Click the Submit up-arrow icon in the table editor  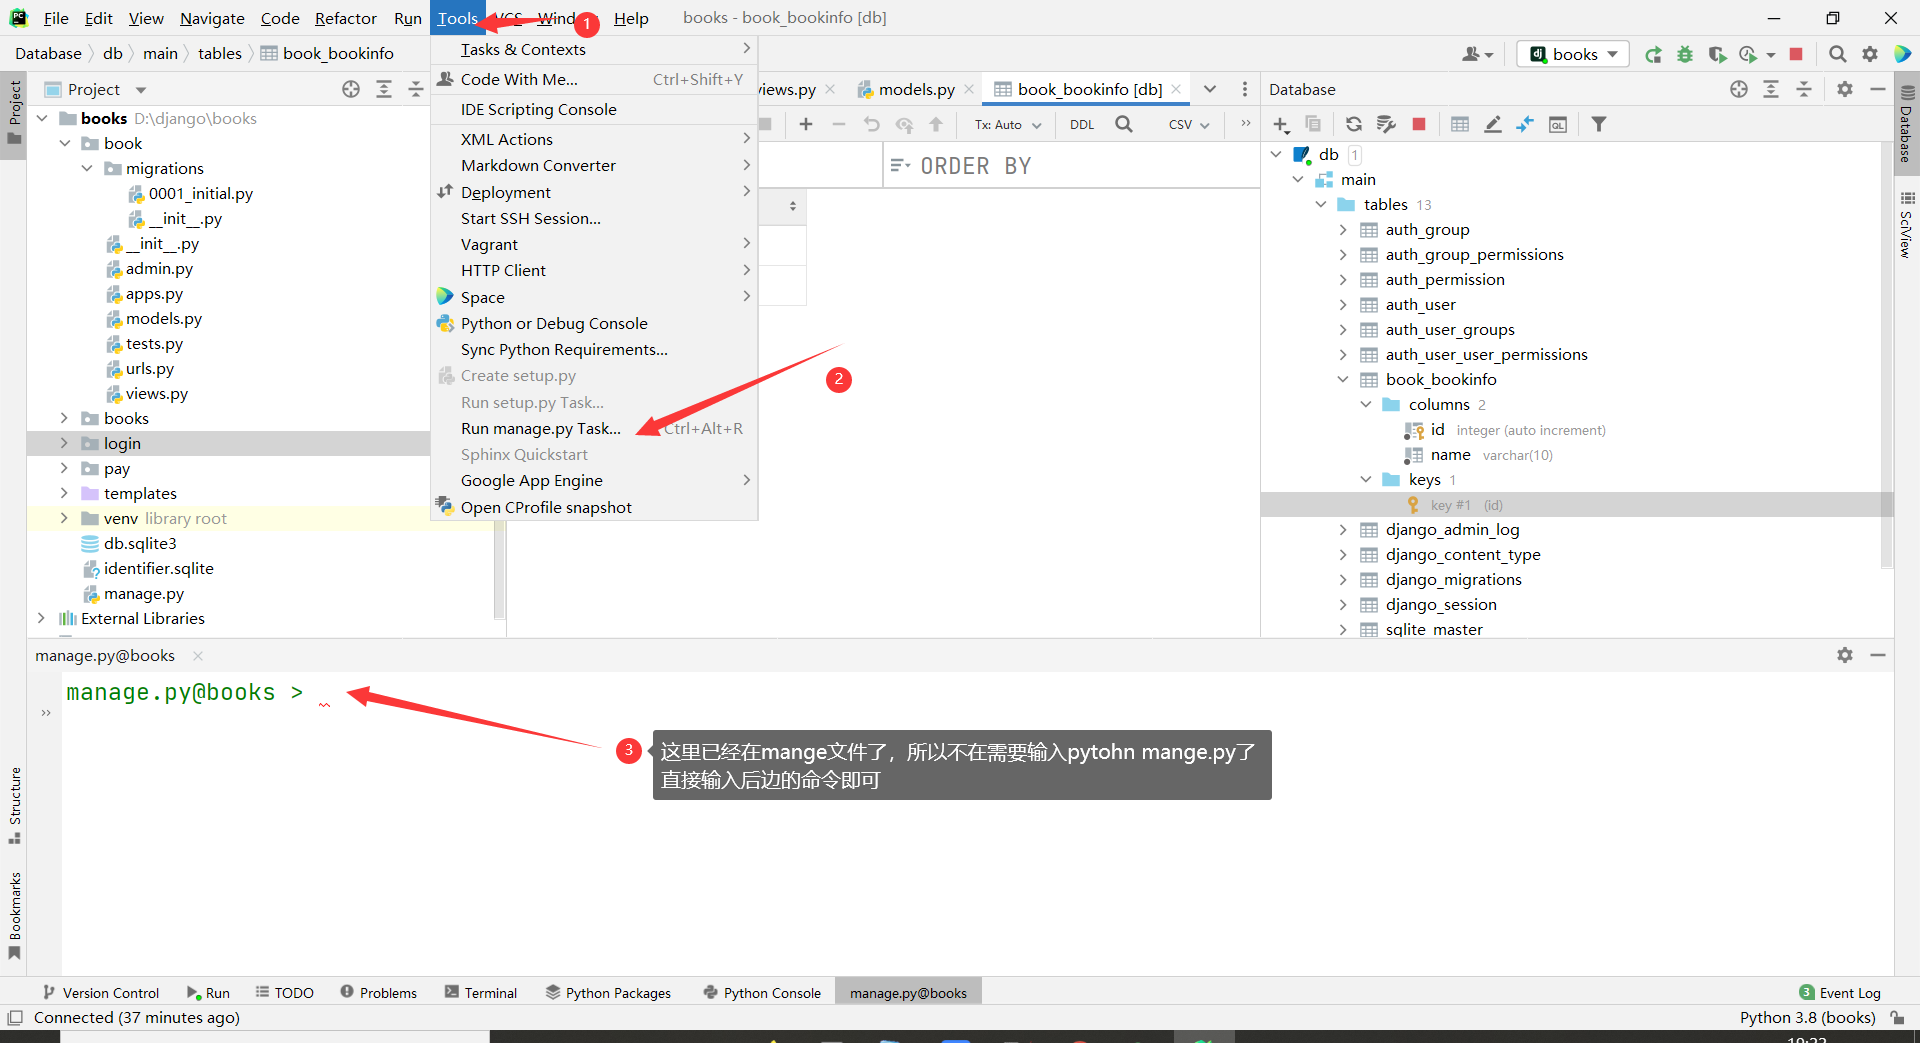pyautogui.click(x=936, y=124)
